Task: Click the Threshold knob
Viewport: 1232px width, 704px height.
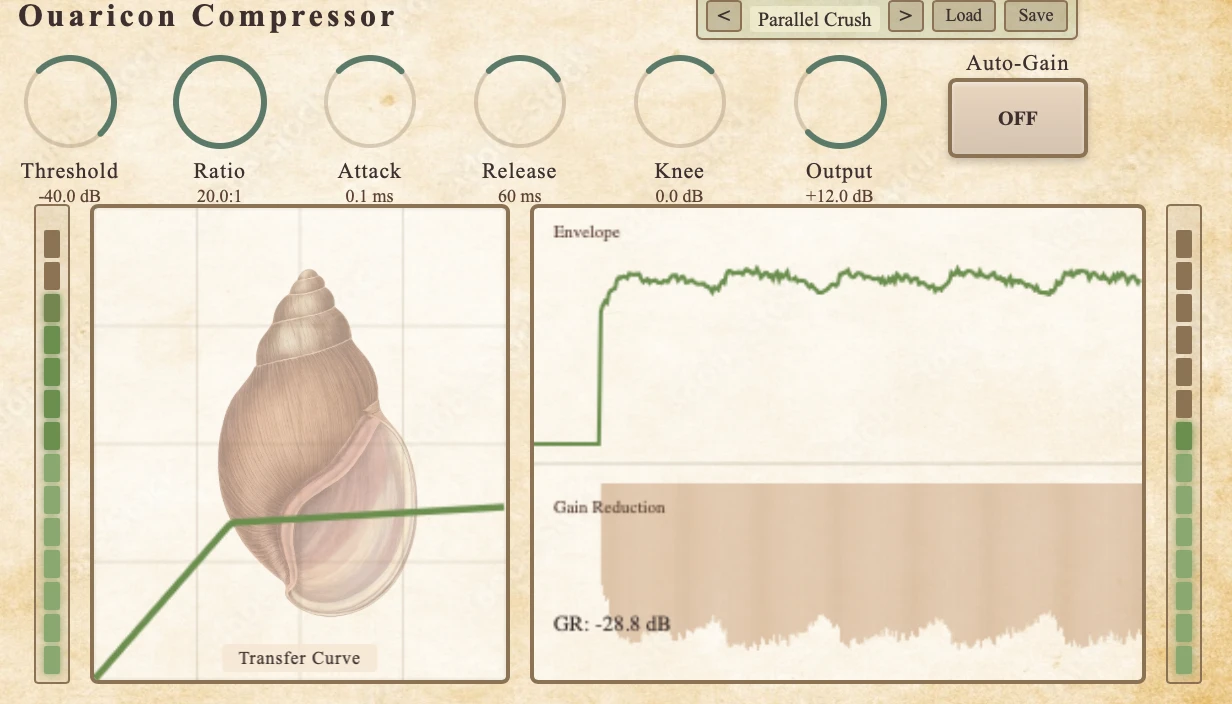Action: (70, 102)
